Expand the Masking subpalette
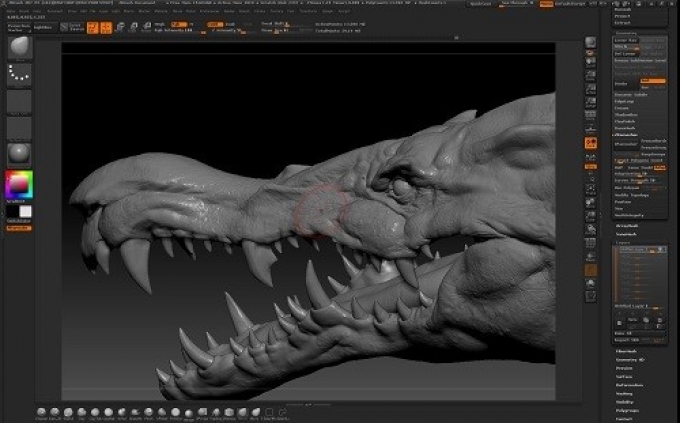This screenshot has height=423, width=680. [x=624, y=394]
